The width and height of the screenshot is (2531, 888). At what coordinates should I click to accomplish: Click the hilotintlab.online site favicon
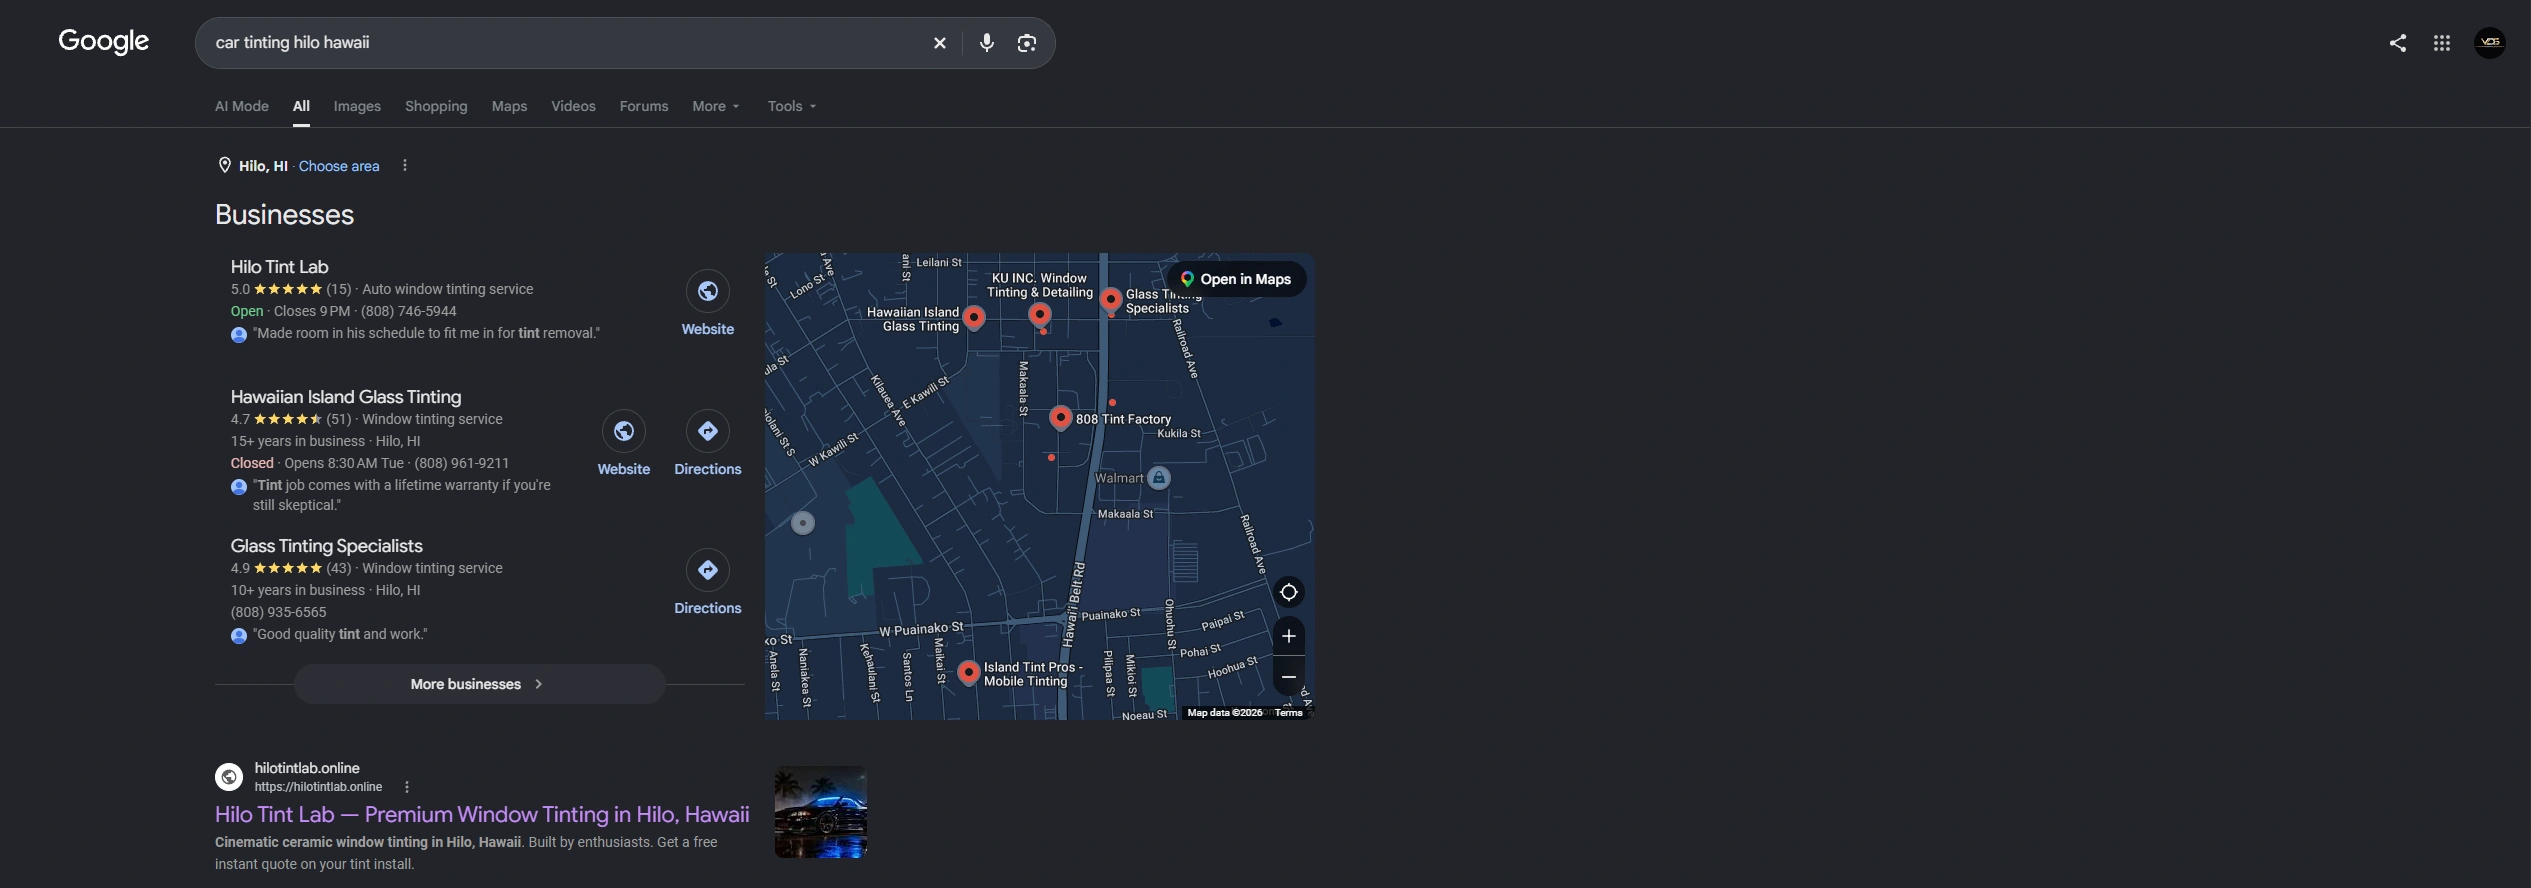point(229,777)
